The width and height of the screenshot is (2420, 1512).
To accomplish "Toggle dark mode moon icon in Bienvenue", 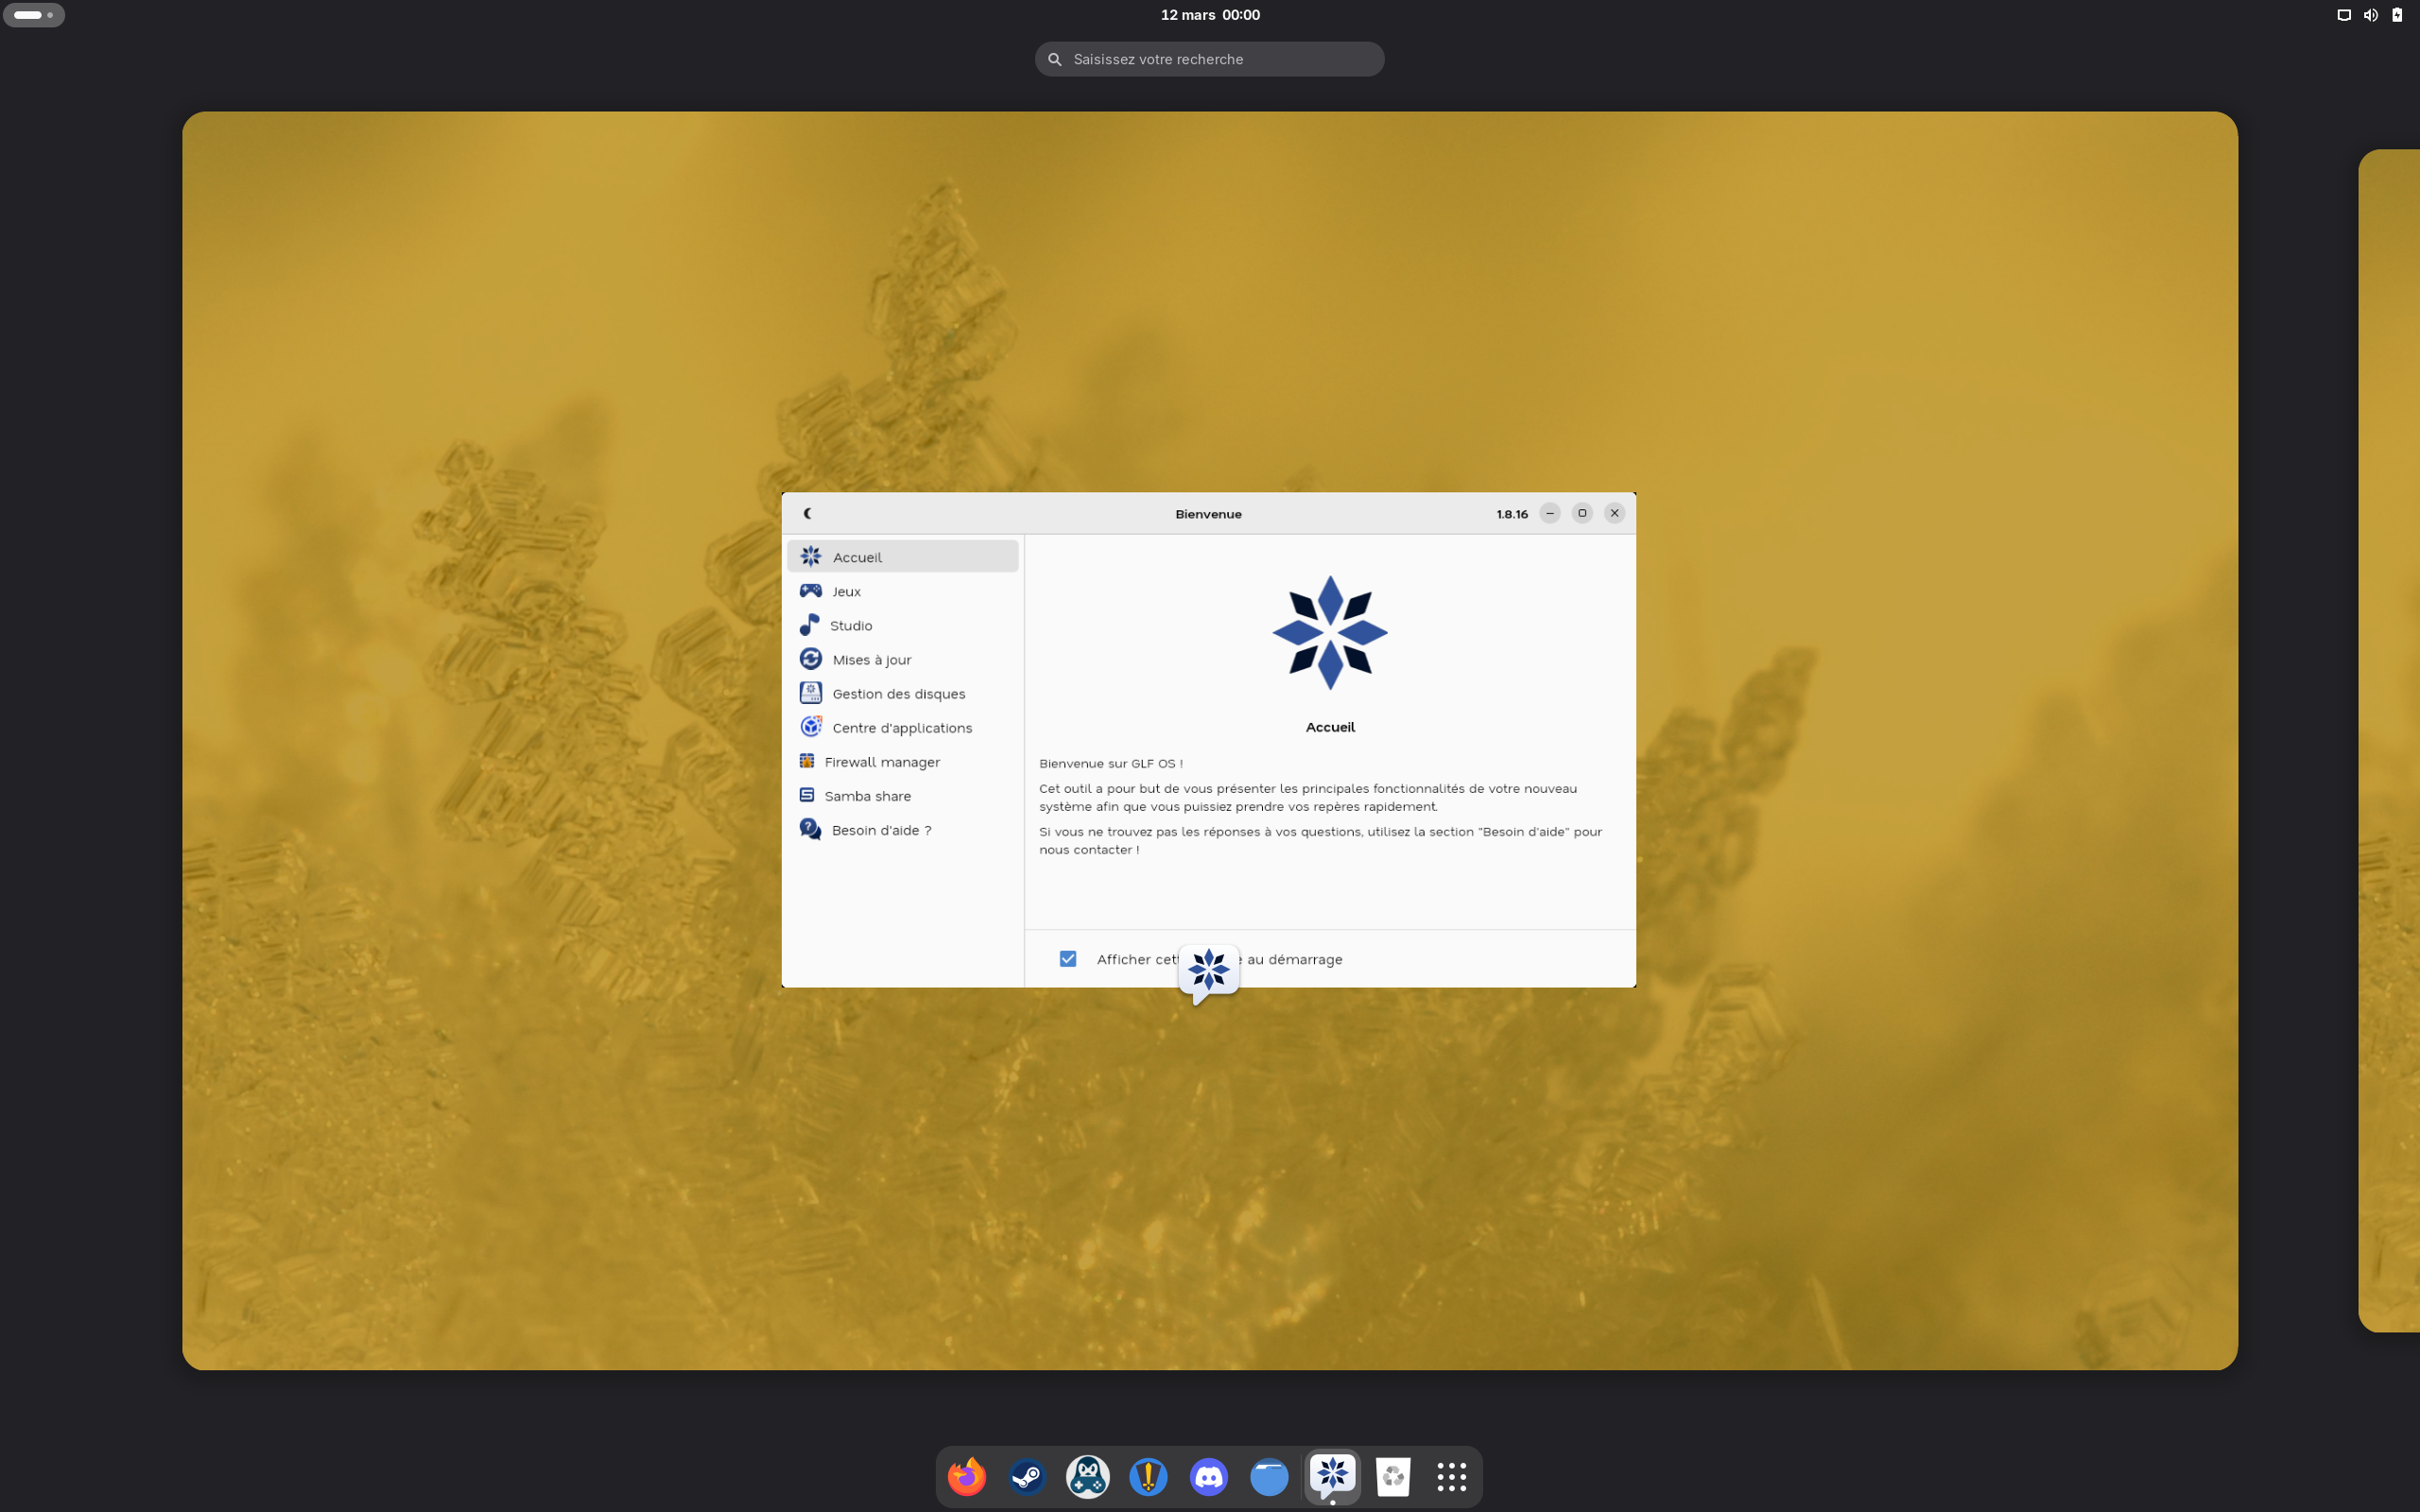I will (807, 513).
